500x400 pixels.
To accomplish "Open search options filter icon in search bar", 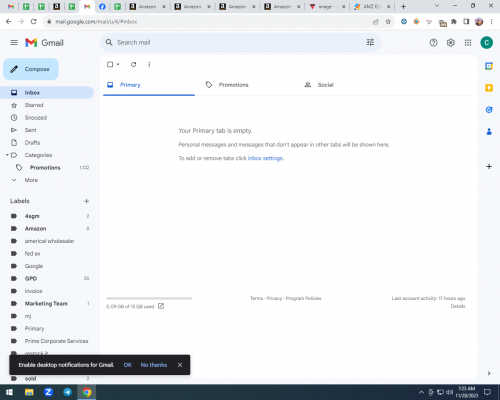I will 370,42.
